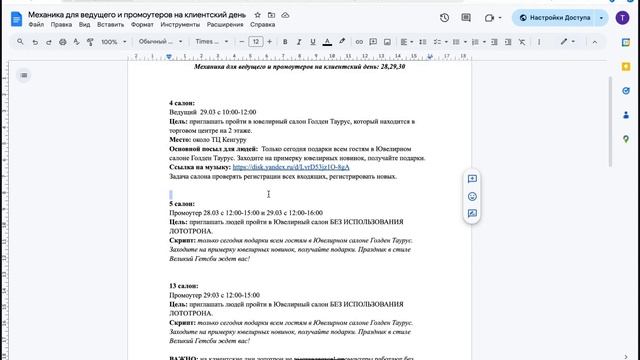This screenshot has width=640, height=360.
Task: Decrease font size with minus button
Action: (x=242, y=42)
